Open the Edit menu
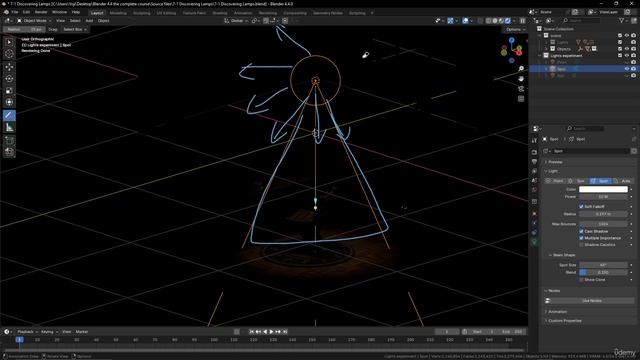 coord(26,12)
